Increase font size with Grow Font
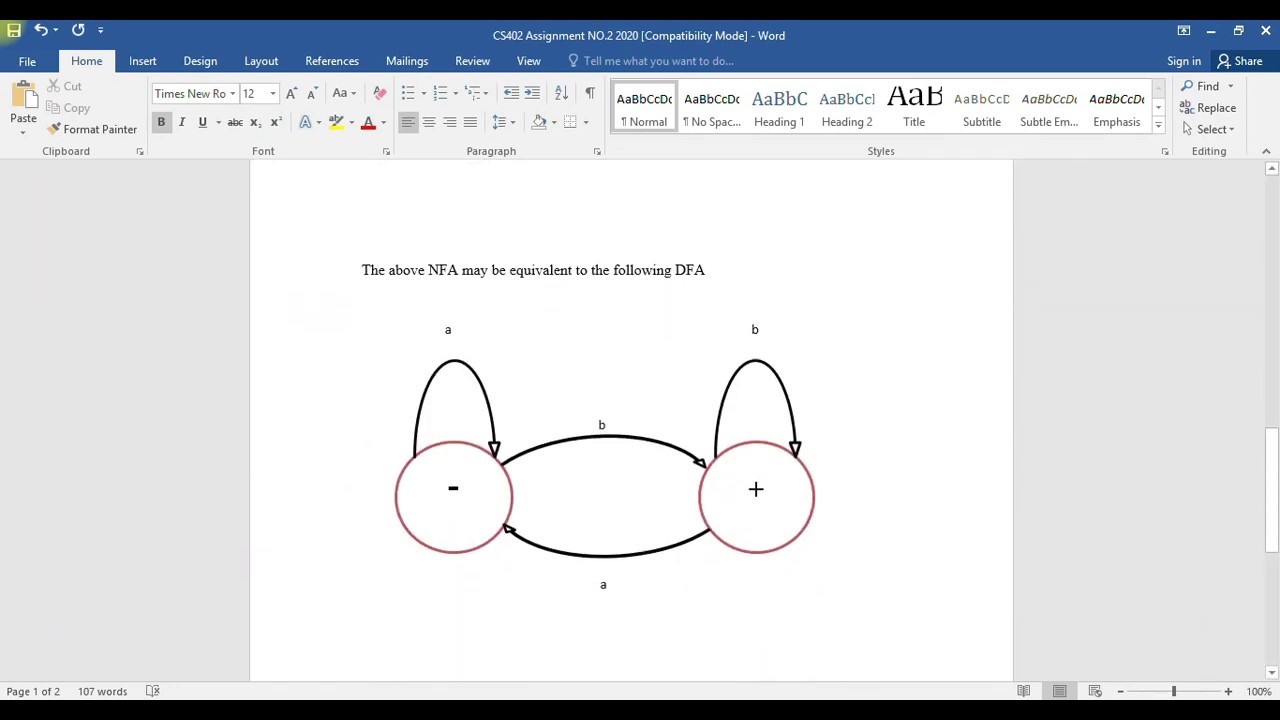Viewport: 1280px width, 720px height. 291,93
